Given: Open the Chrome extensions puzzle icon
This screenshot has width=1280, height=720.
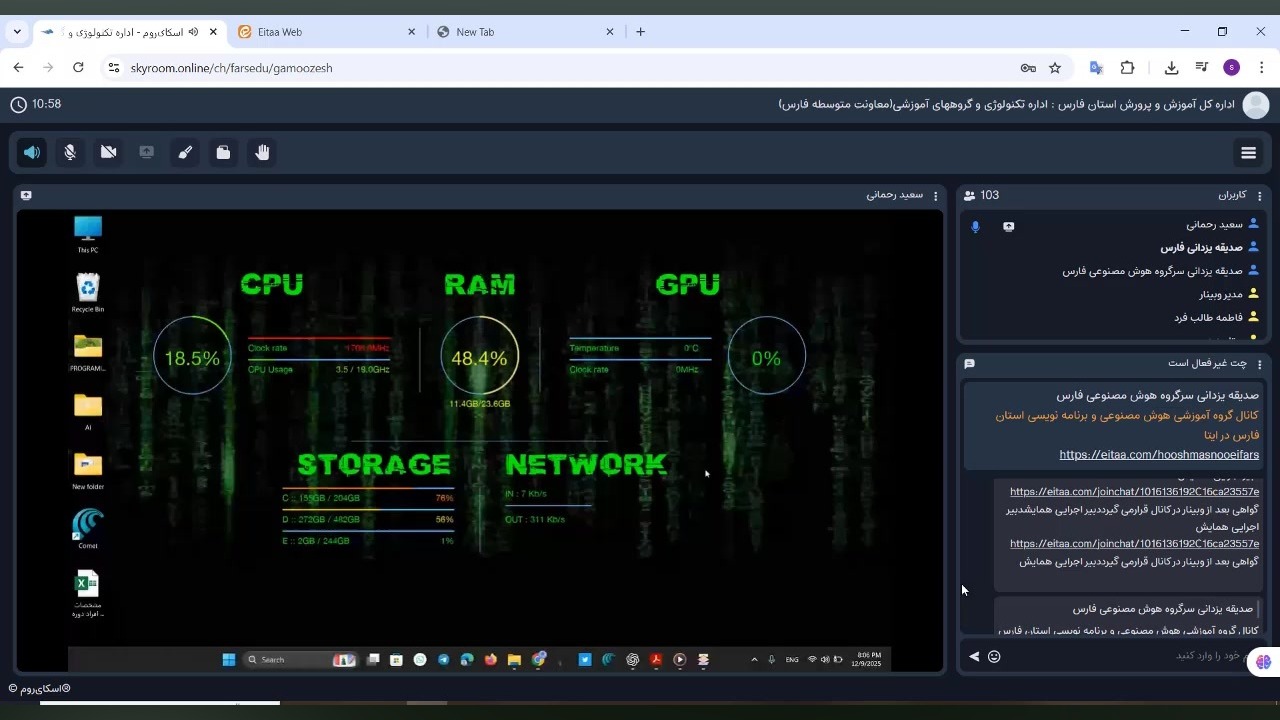Looking at the screenshot, I should (1127, 68).
